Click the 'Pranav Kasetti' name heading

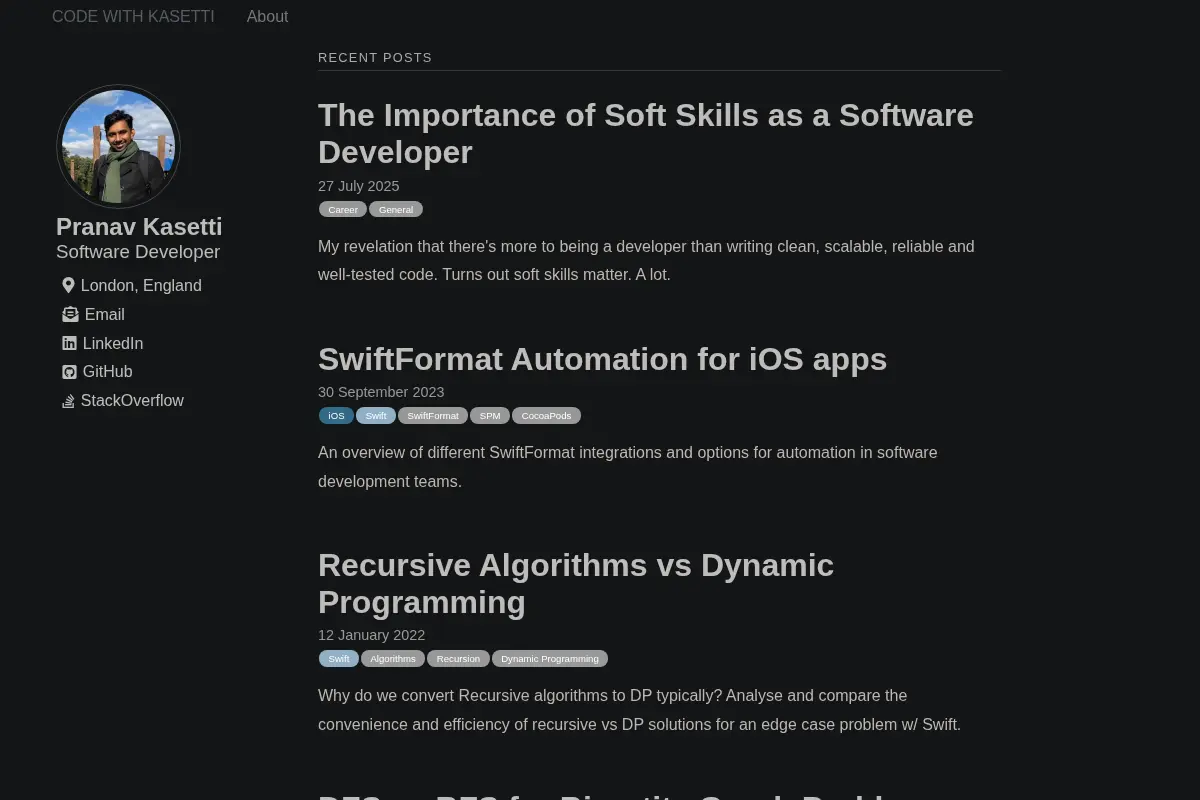139,227
